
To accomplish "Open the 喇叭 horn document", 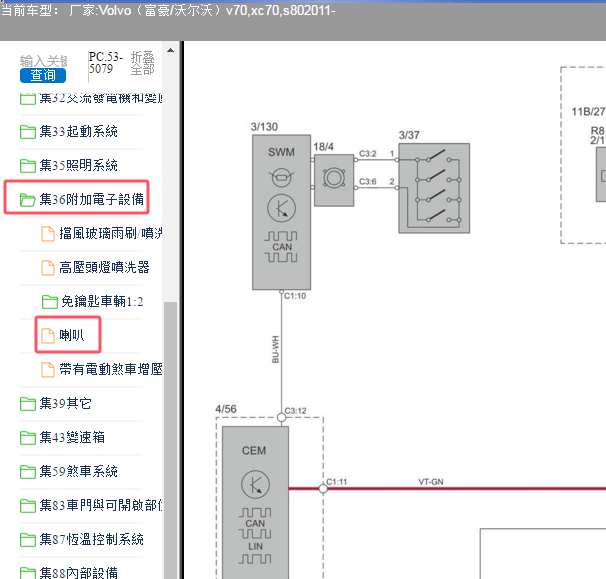I will pos(72,335).
